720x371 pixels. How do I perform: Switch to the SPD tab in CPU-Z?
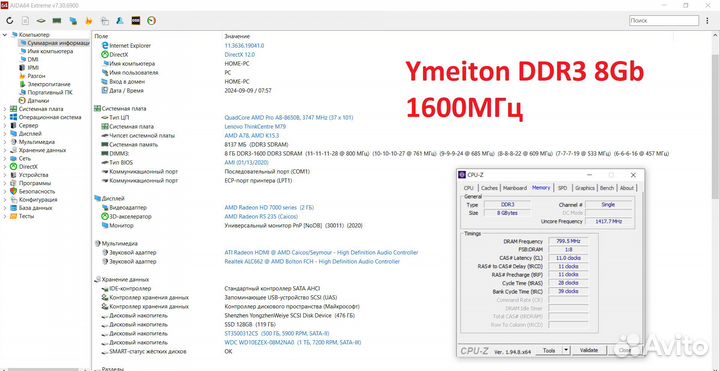tap(562, 188)
